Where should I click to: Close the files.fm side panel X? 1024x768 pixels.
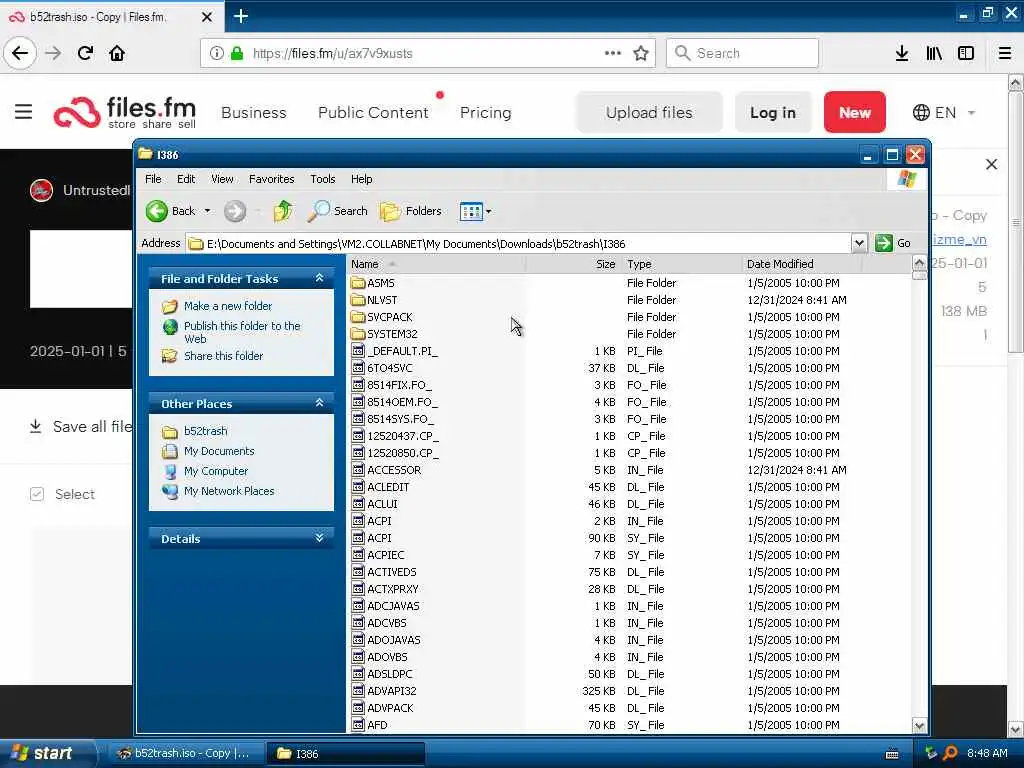click(x=991, y=165)
